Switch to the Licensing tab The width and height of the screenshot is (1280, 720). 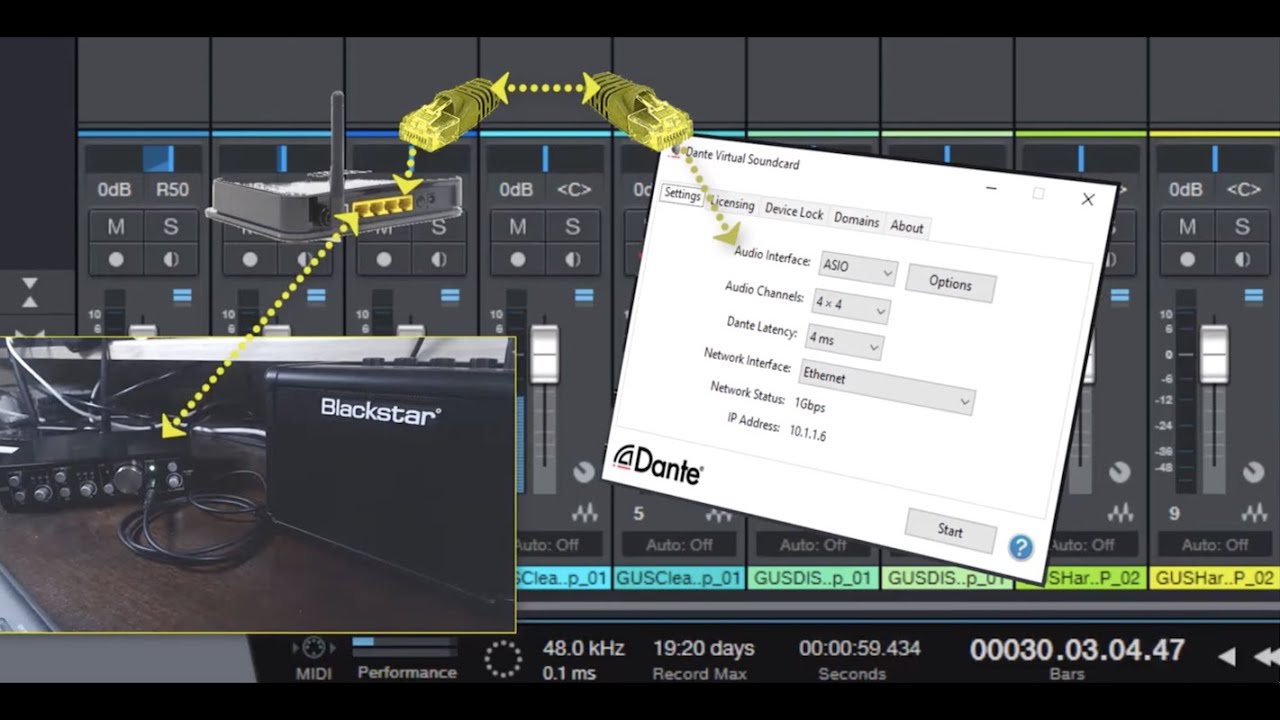pos(732,204)
